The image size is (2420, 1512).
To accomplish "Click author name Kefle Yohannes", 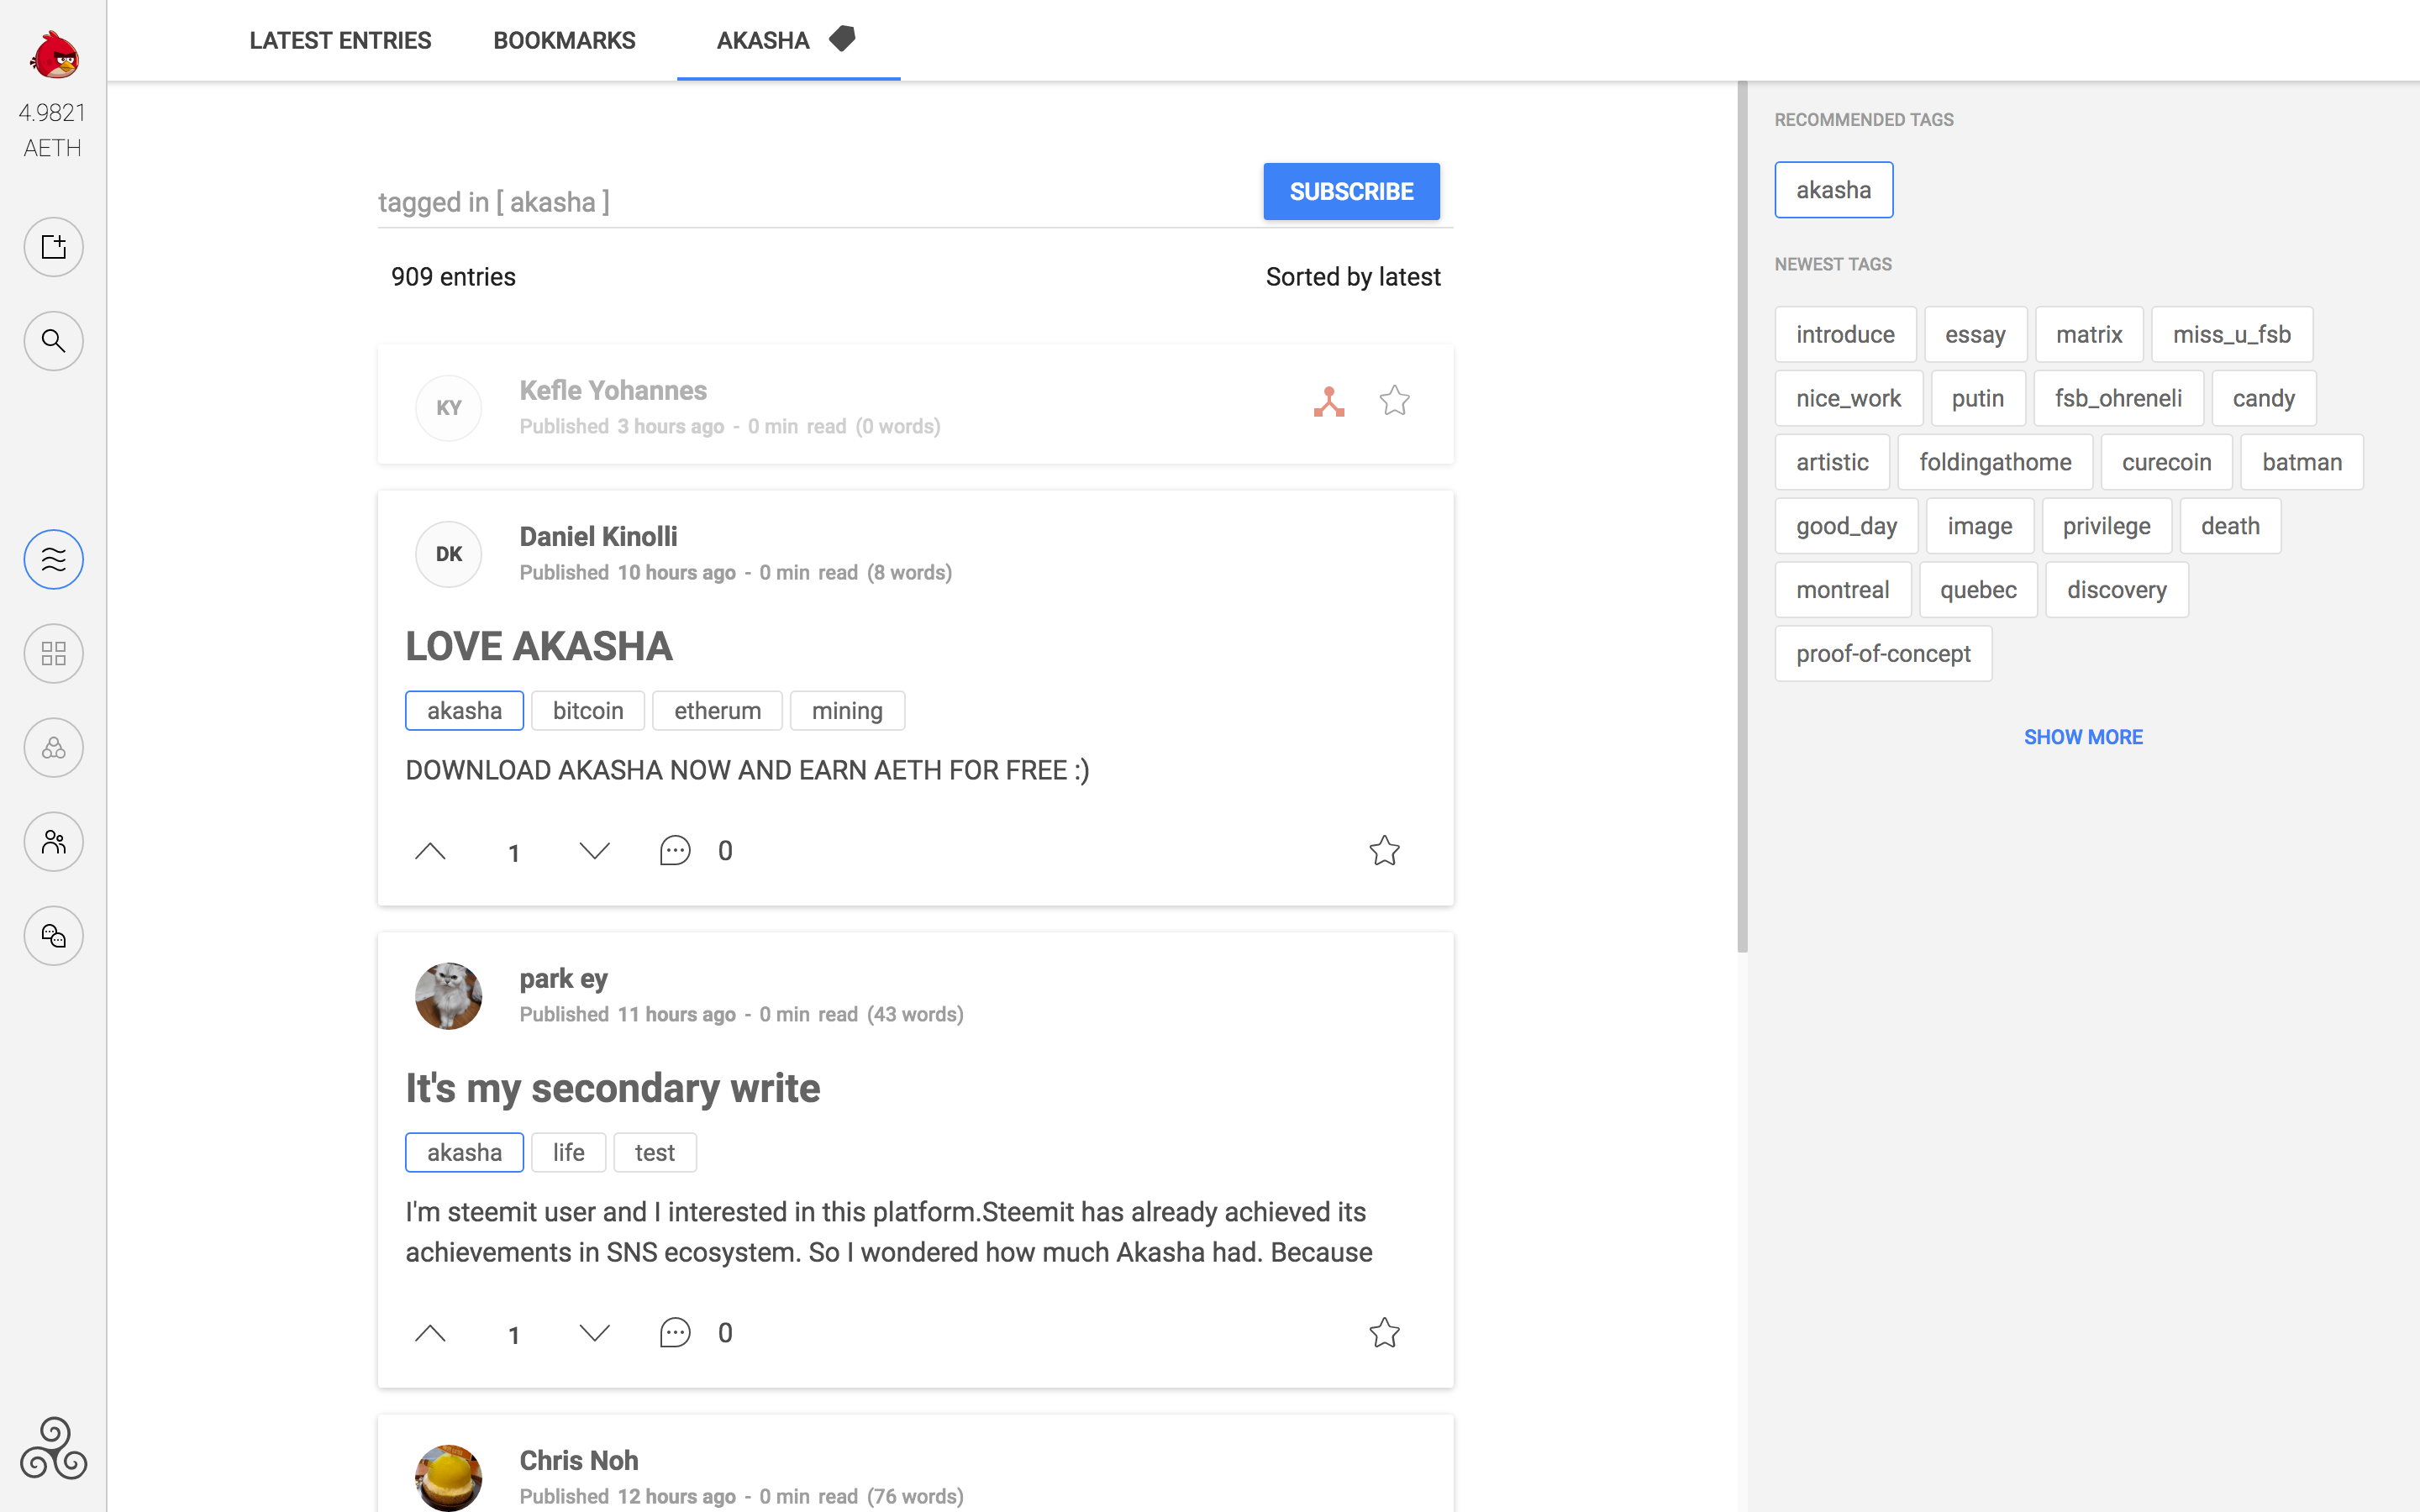I will (x=613, y=391).
